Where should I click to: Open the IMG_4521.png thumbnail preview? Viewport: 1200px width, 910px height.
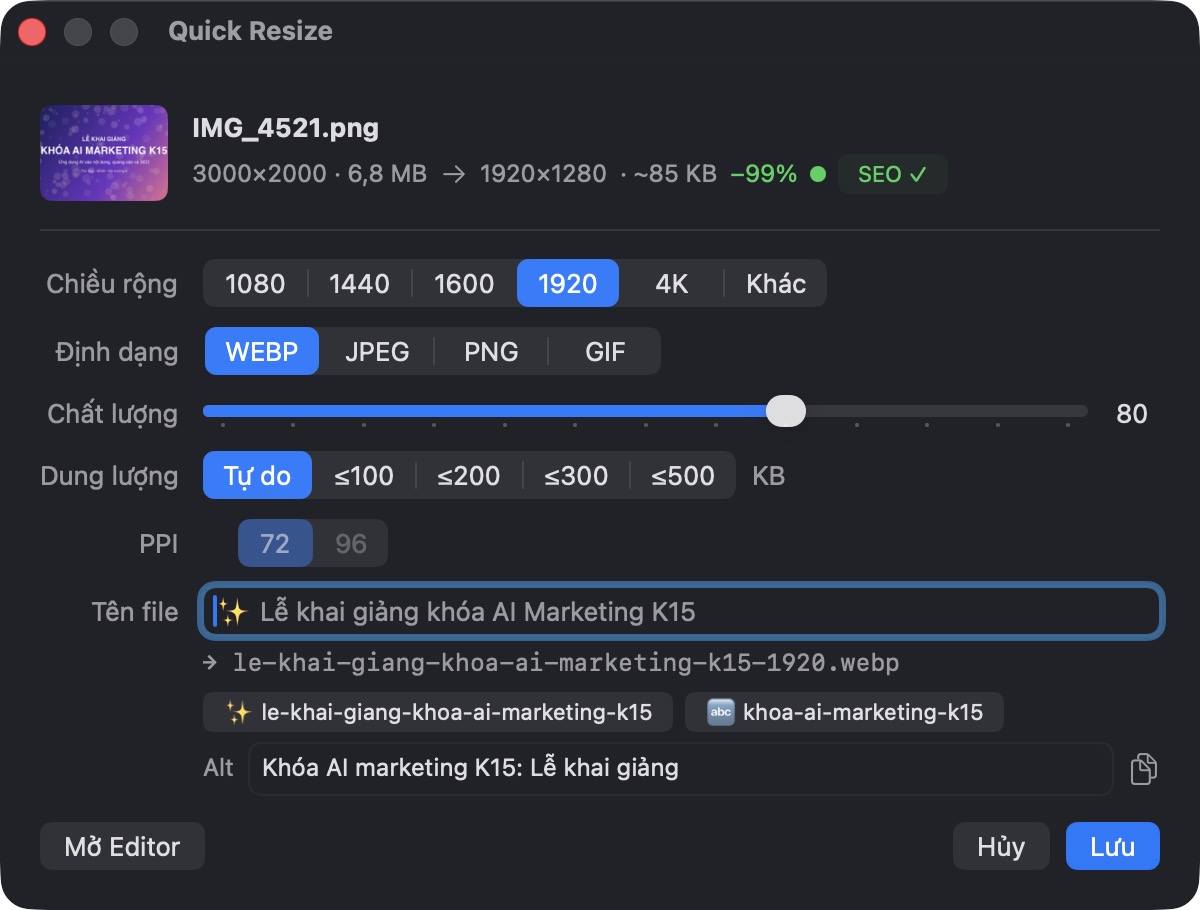[x=104, y=153]
